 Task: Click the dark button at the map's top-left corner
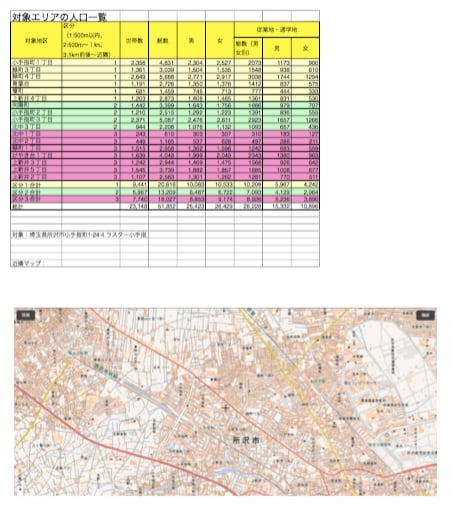26,315
